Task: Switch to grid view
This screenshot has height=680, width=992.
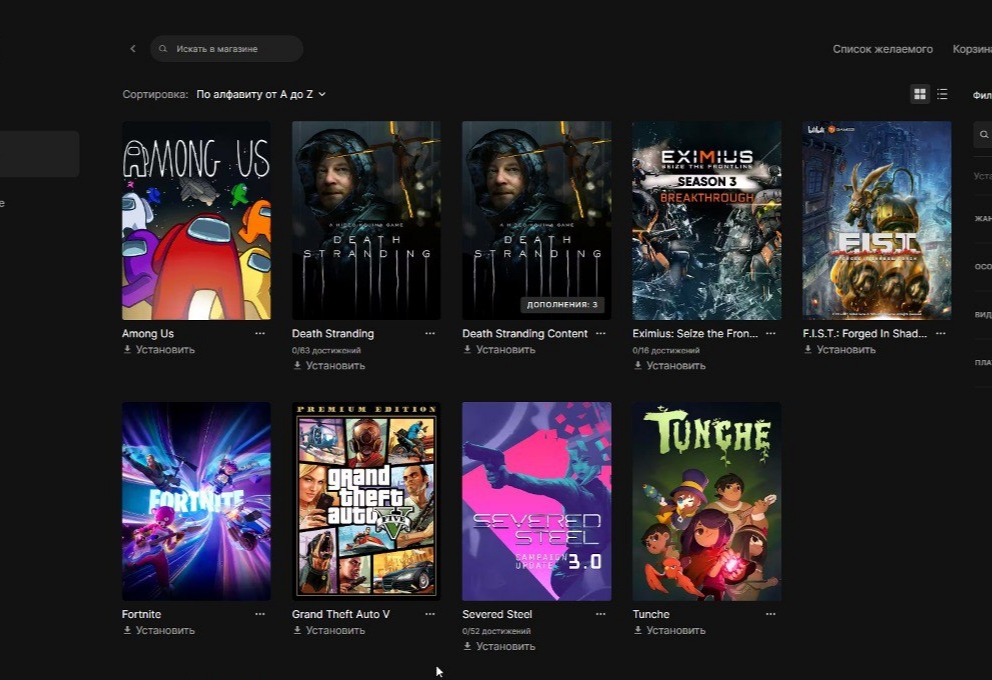Action: pyautogui.click(x=920, y=94)
